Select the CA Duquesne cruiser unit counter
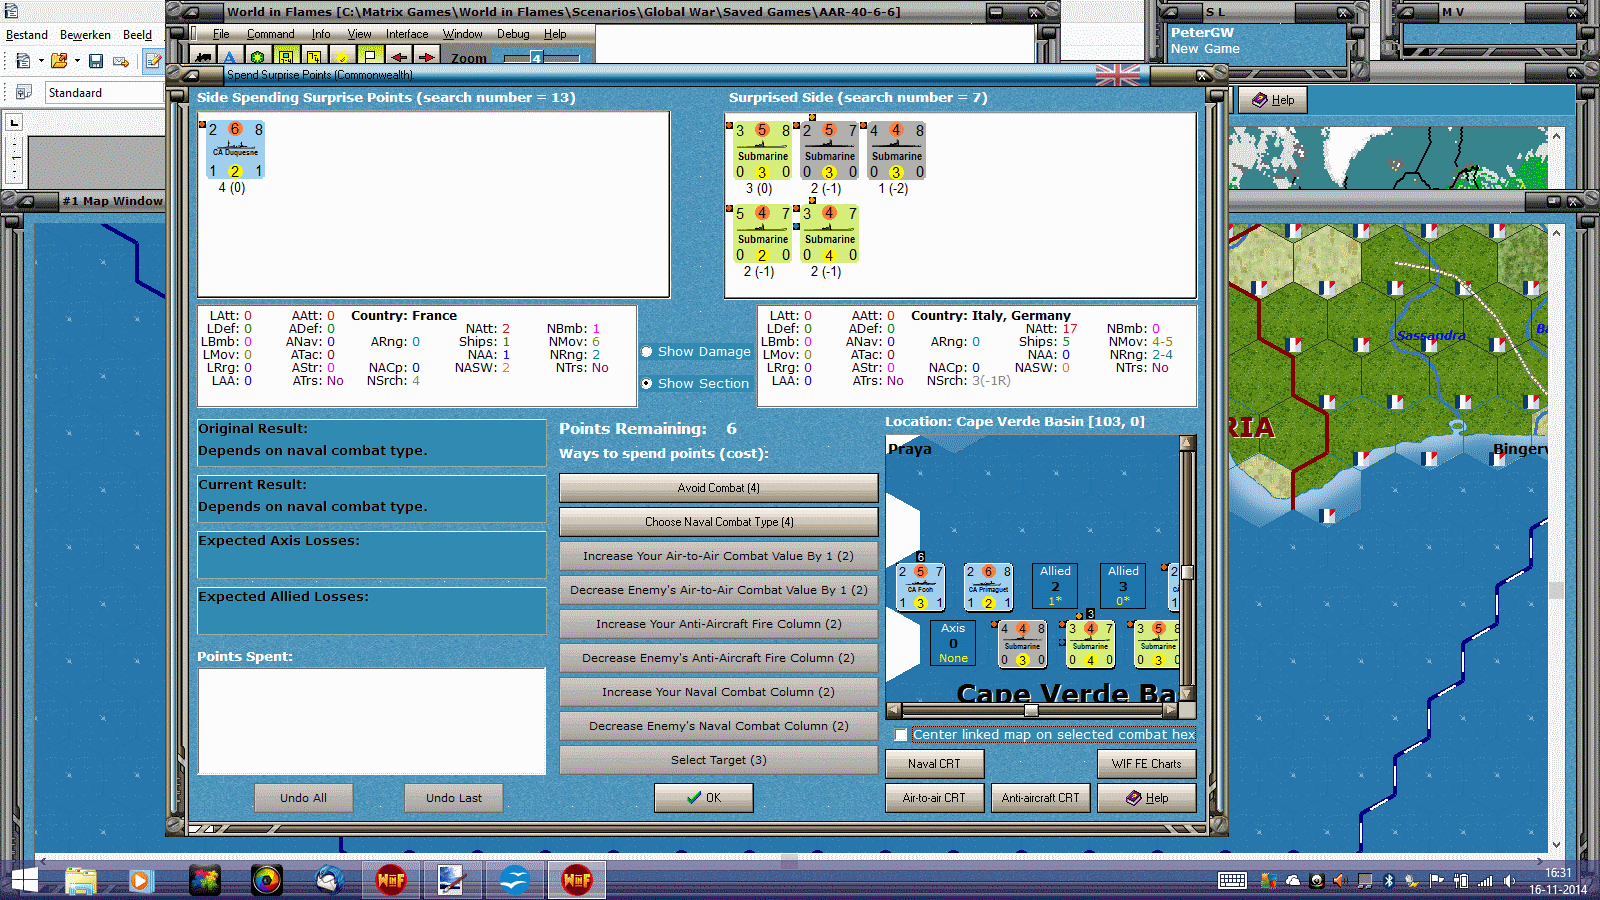 (x=235, y=150)
